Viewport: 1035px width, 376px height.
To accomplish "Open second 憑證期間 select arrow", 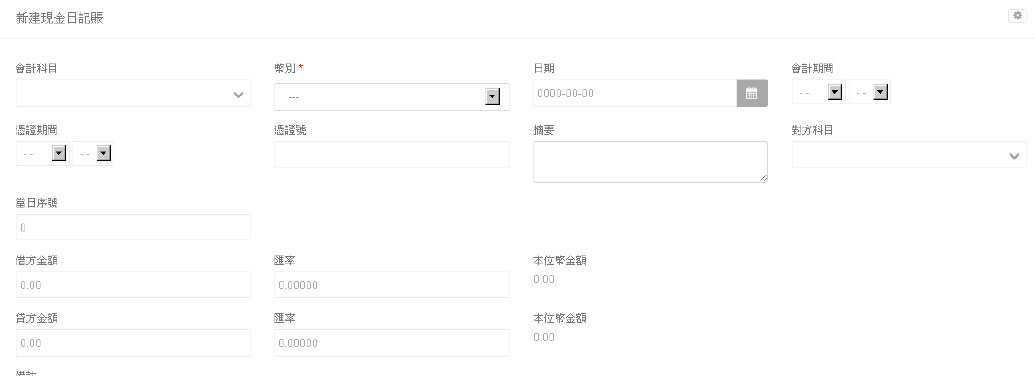I will [x=104, y=154].
